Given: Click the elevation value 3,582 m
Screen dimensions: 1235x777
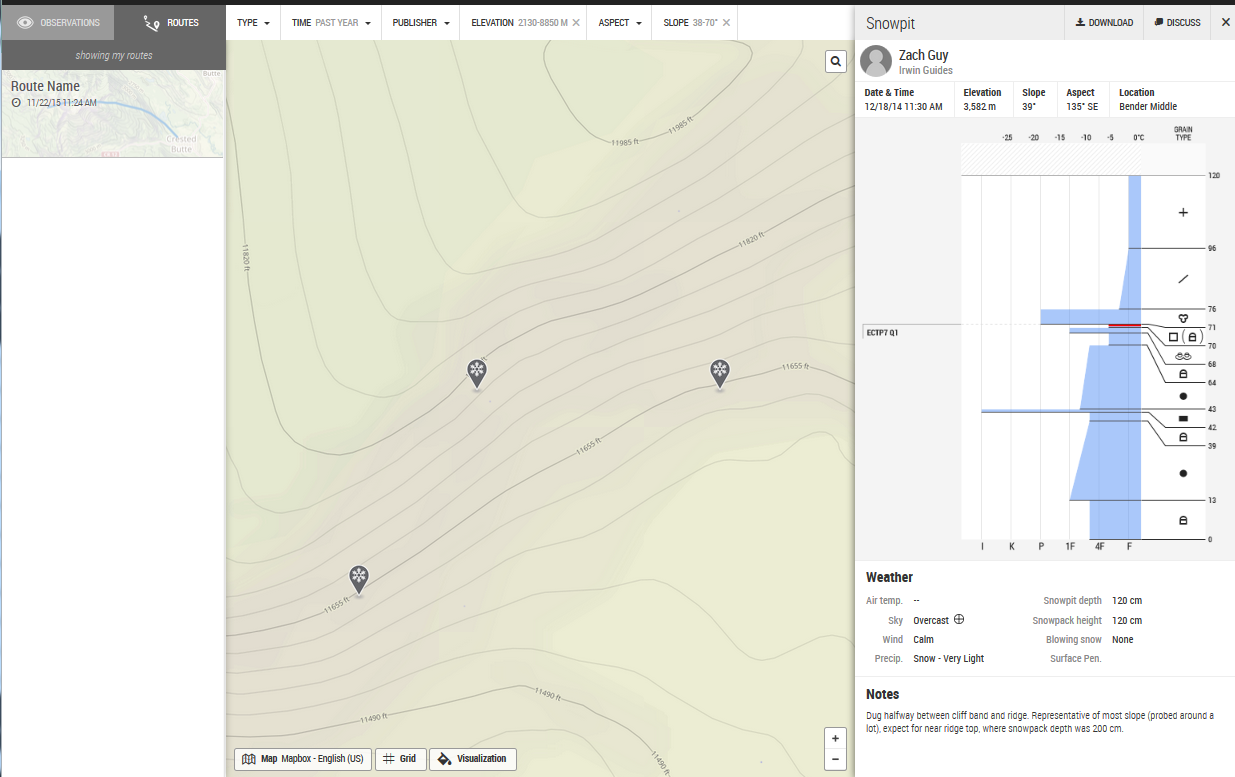Looking at the screenshot, I should click(x=981, y=107).
